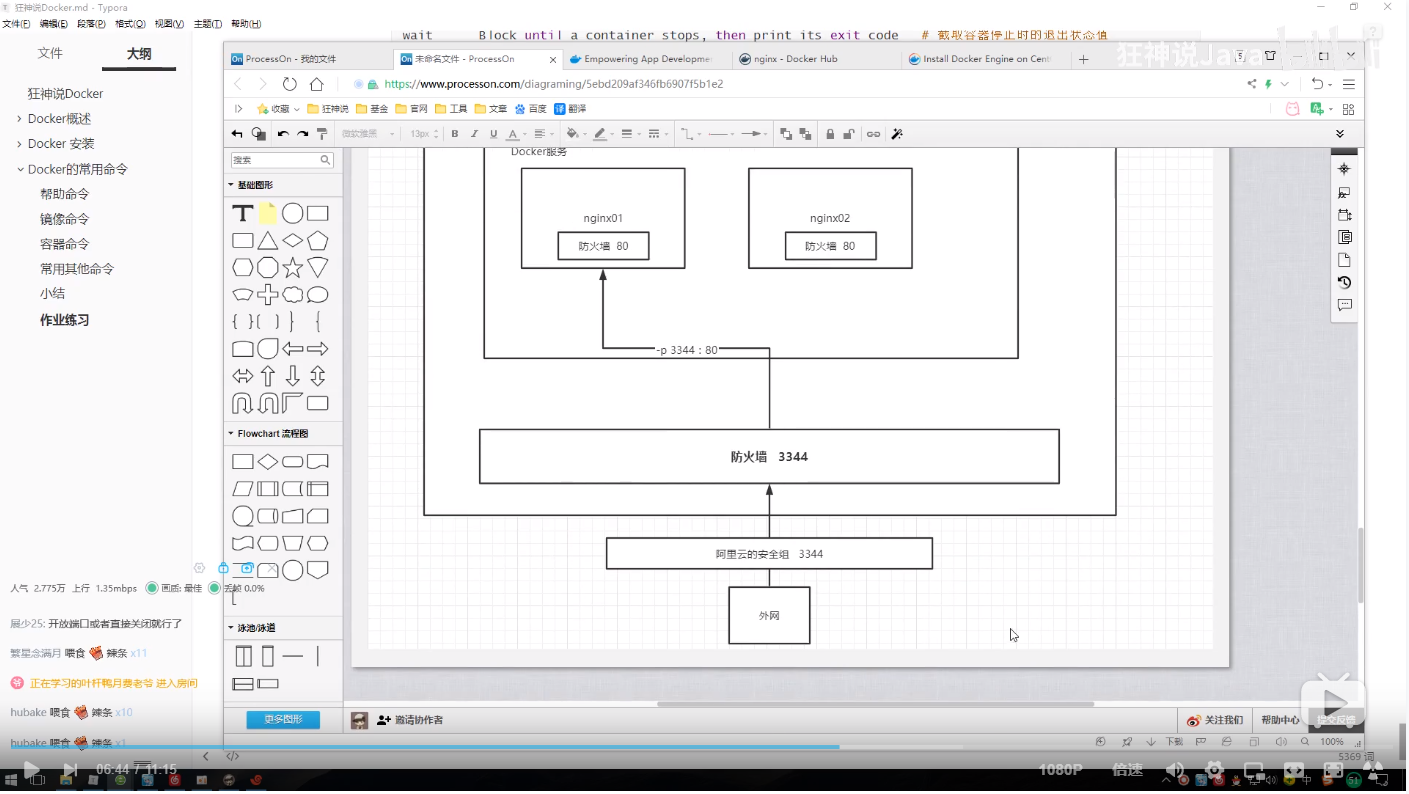The image size is (1409, 794).
Task: Click 帮助中心 link
Action: click(x=1281, y=720)
